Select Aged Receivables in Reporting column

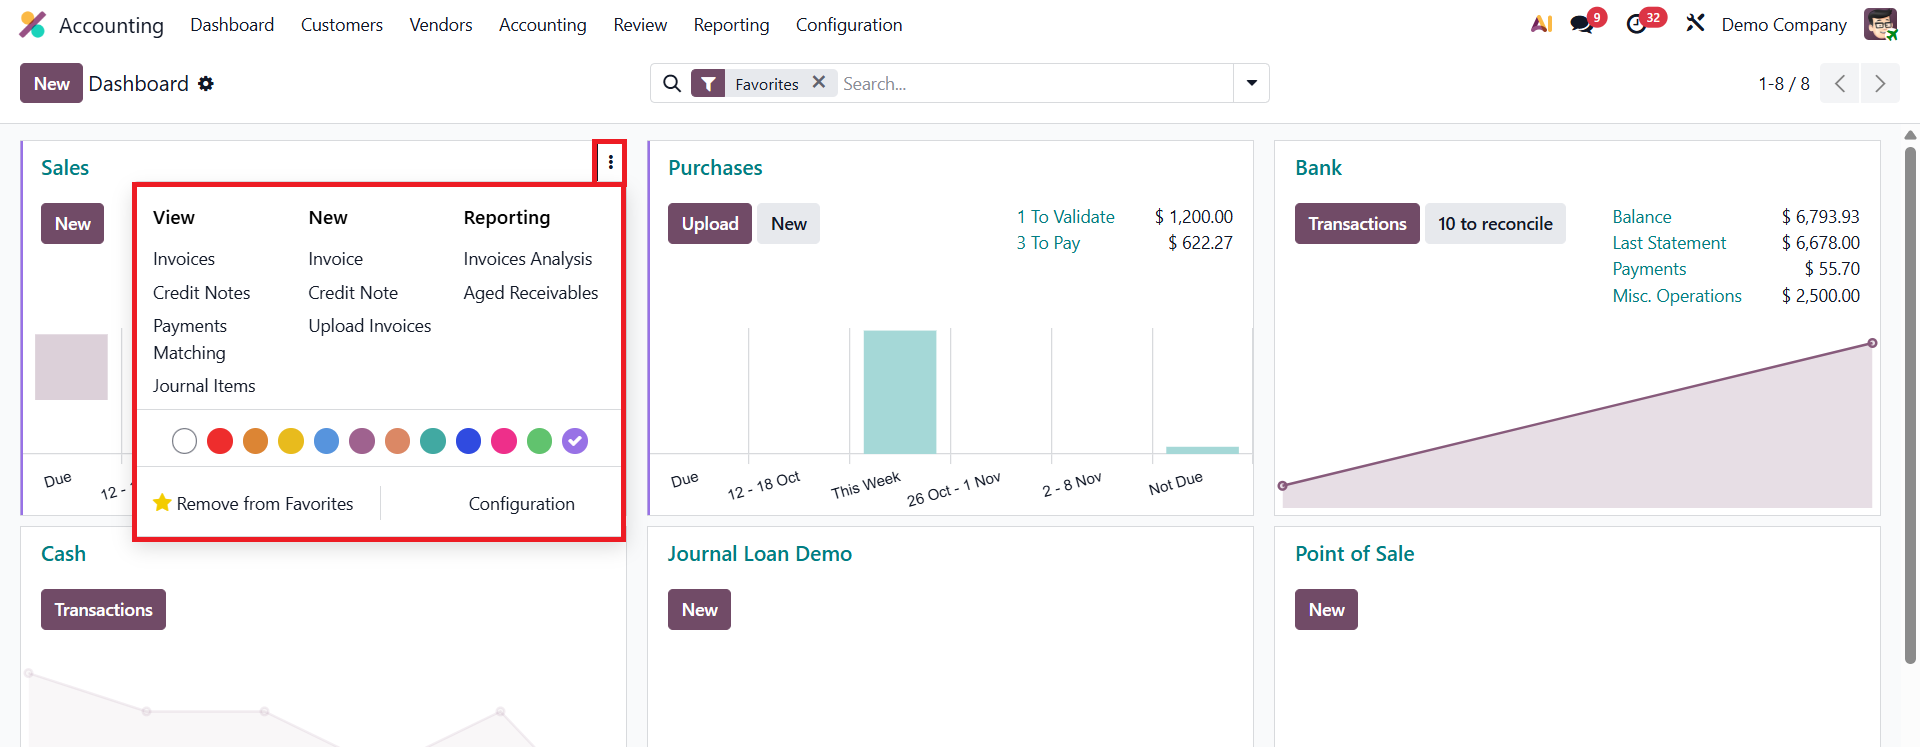coord(531,293)
